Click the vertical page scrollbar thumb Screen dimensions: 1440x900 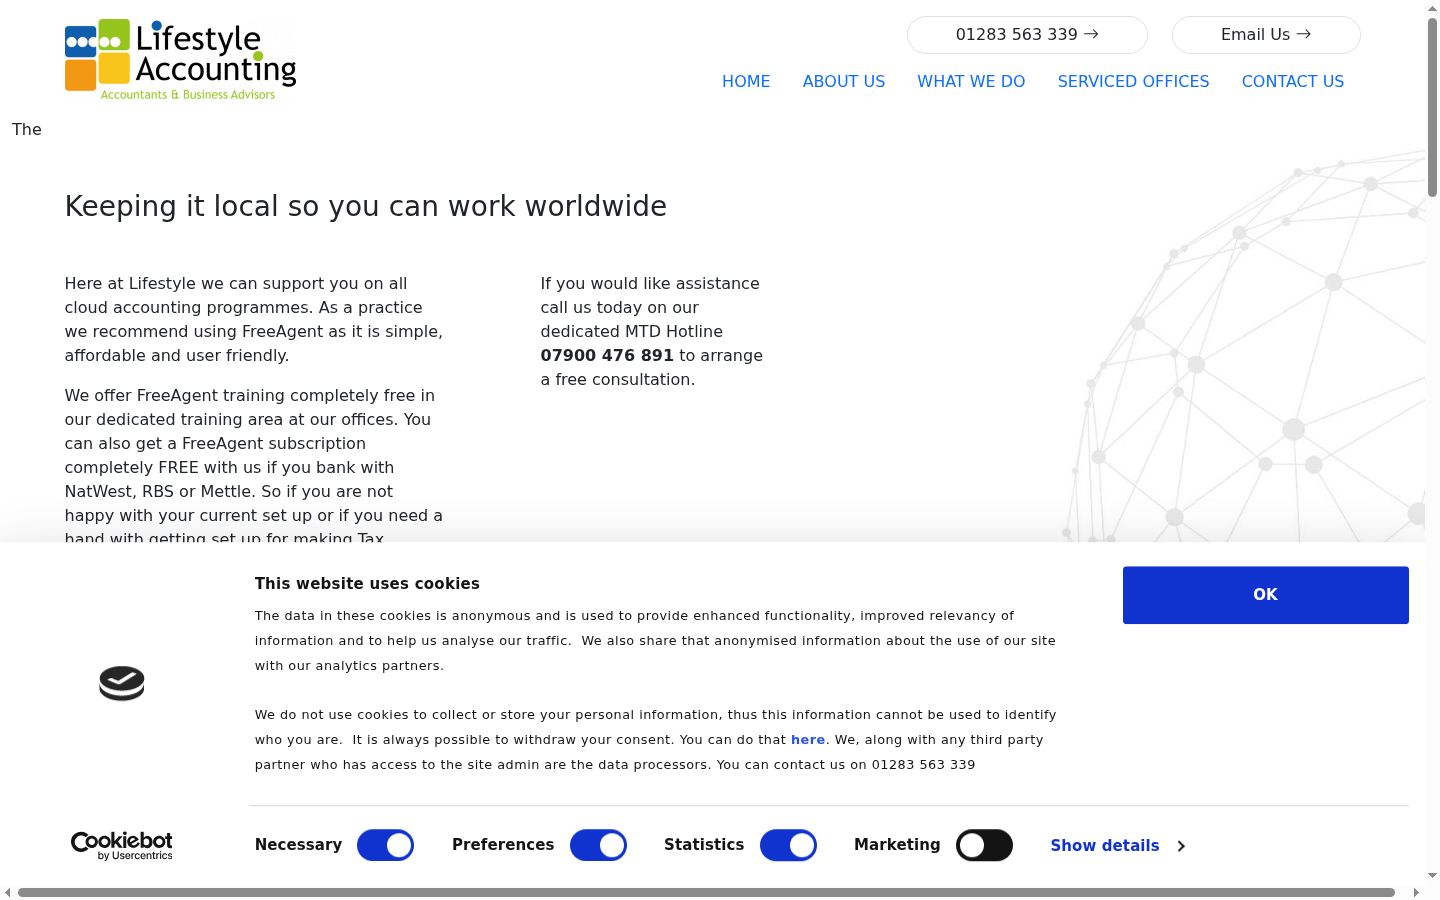click(x=1432, y=105)
